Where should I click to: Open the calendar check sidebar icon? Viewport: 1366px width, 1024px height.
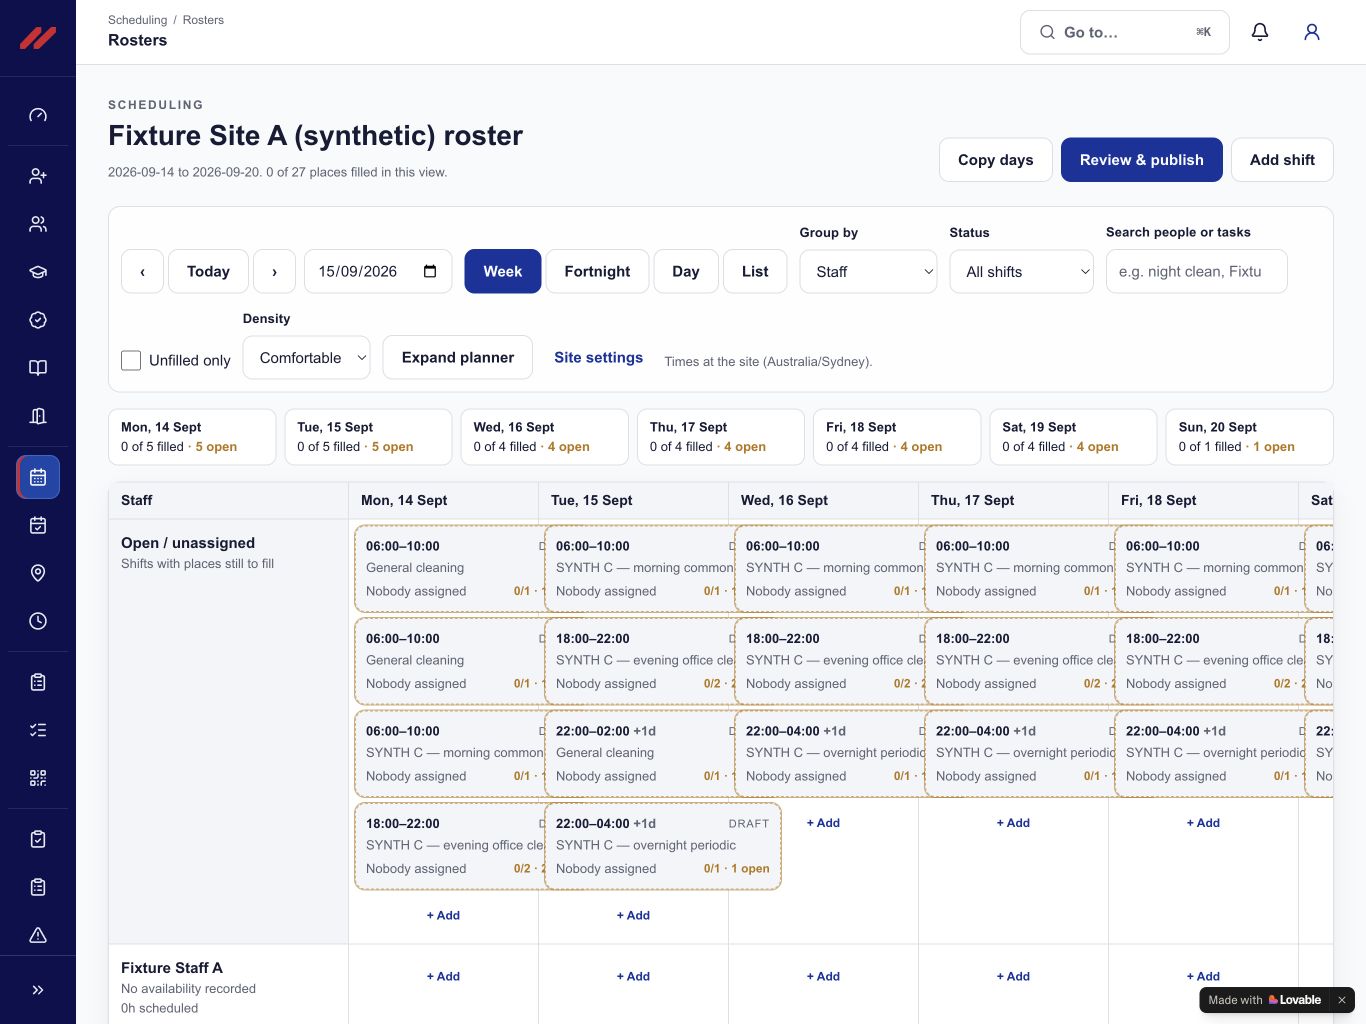38,525
